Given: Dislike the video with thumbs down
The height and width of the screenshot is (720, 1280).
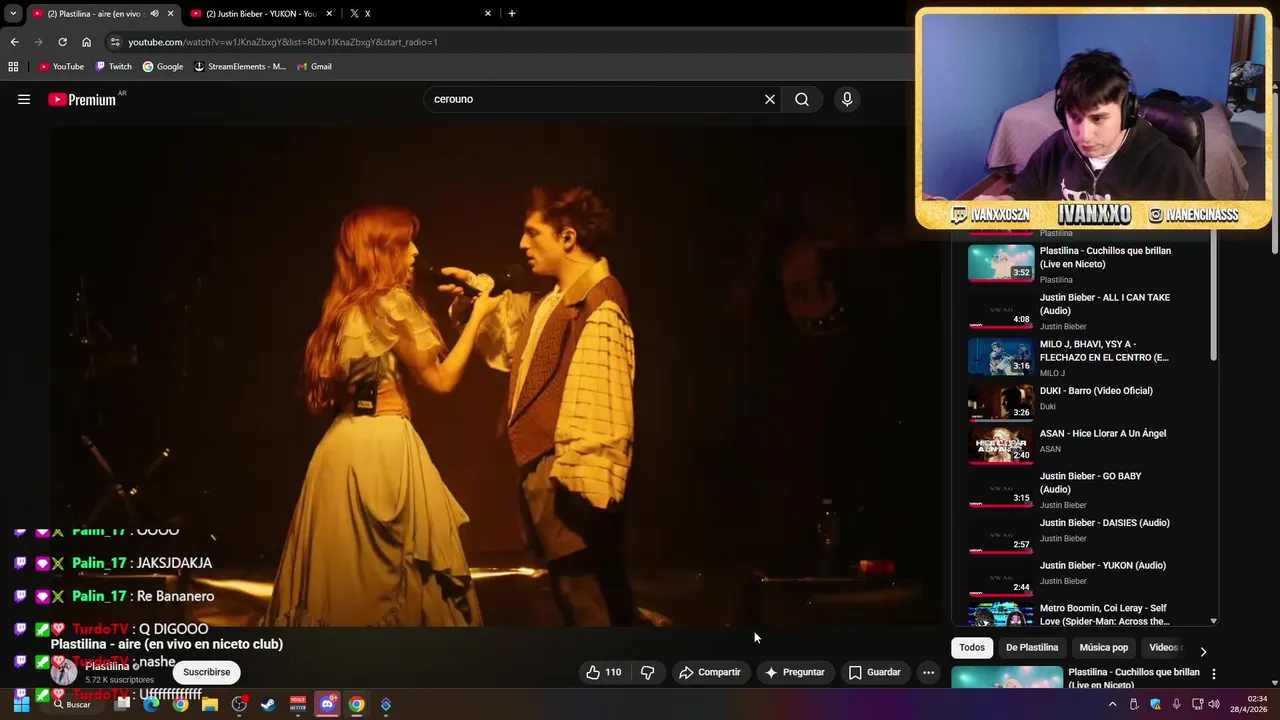Looking at the screenshot, I should 648,672.
